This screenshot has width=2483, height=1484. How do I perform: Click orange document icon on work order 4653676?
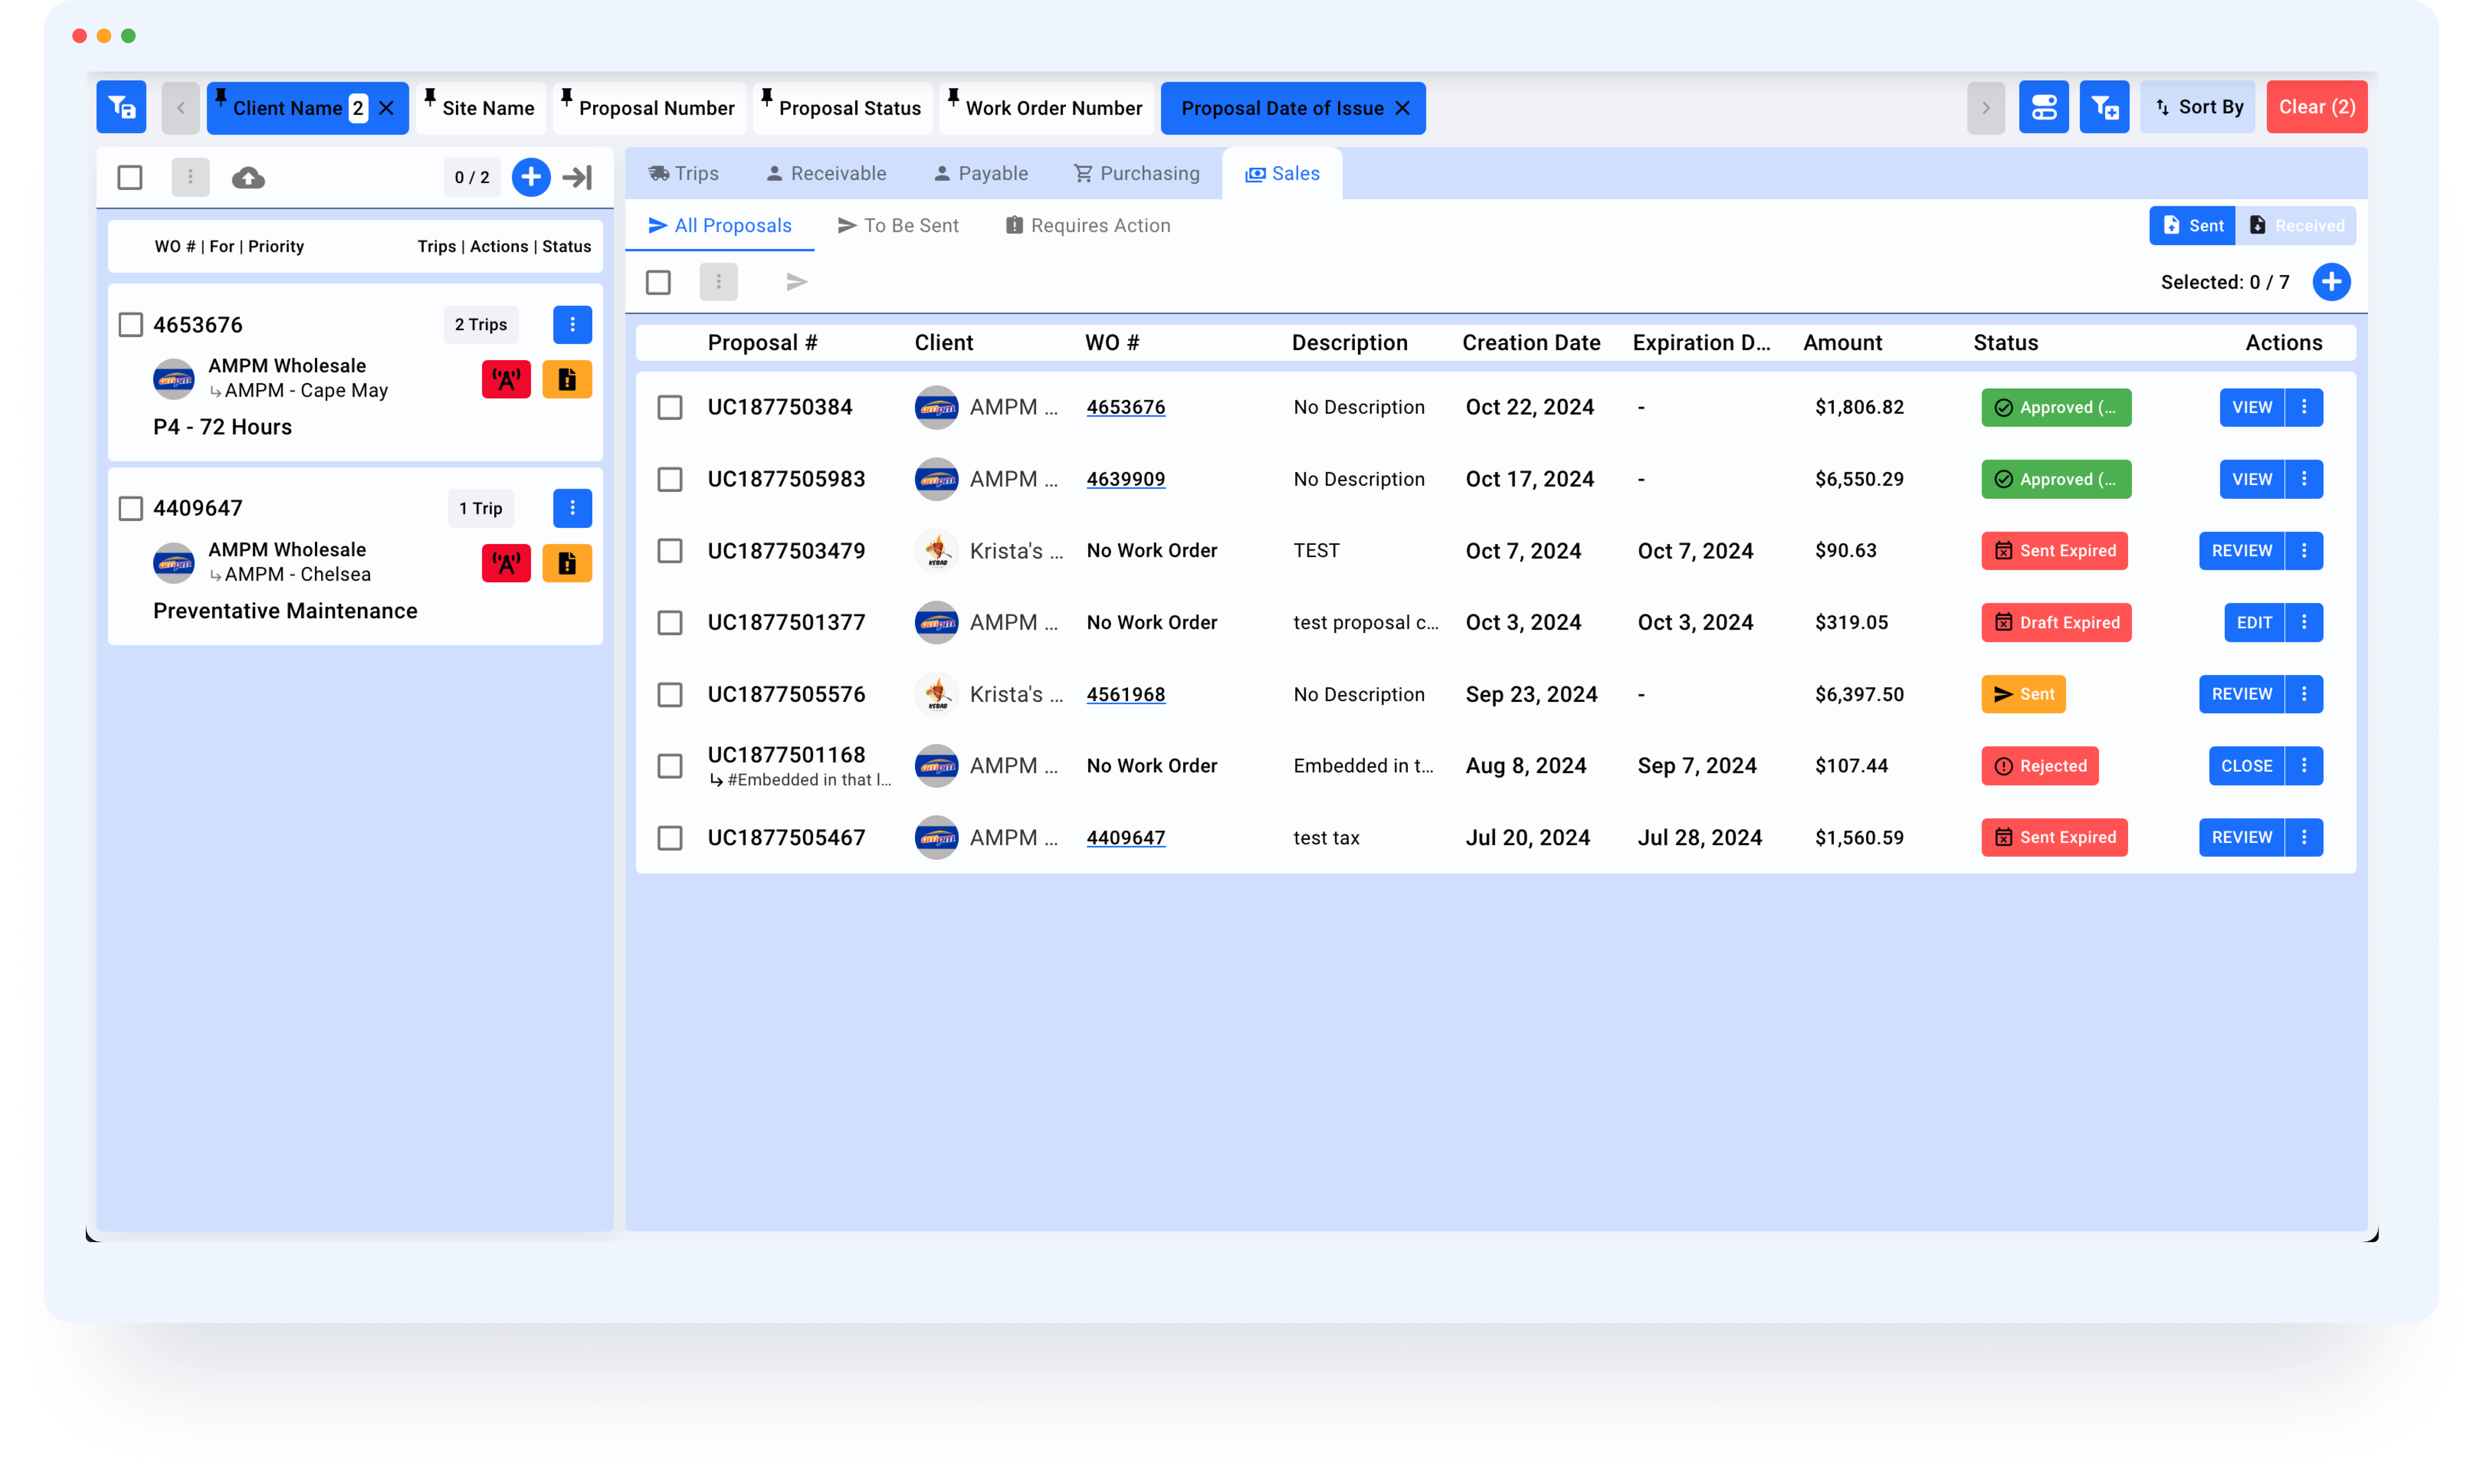567,379
